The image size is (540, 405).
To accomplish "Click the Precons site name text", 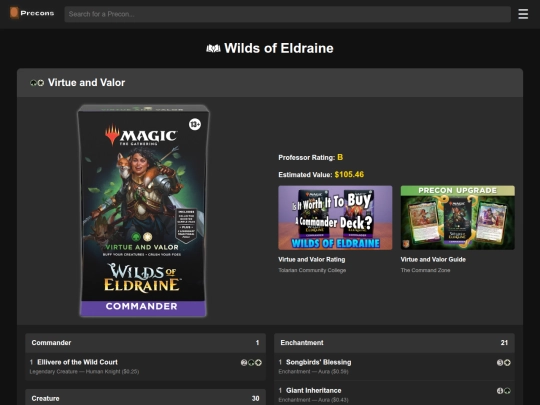I will 37,13.
